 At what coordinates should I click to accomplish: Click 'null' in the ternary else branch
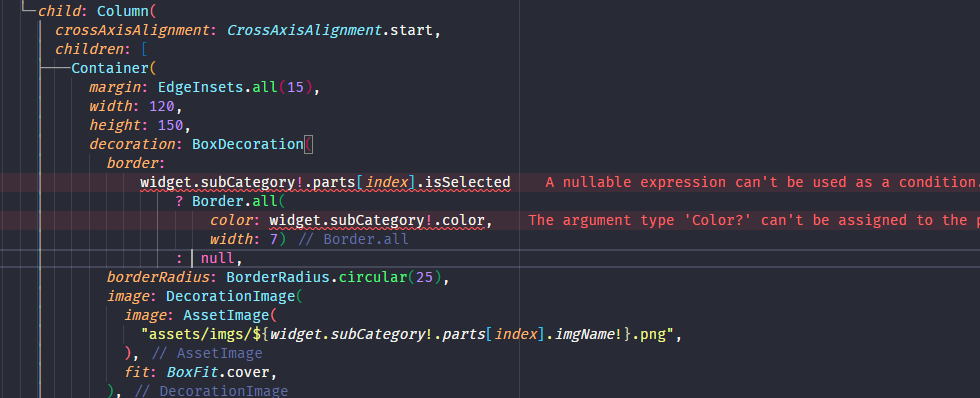click(217, 258)
